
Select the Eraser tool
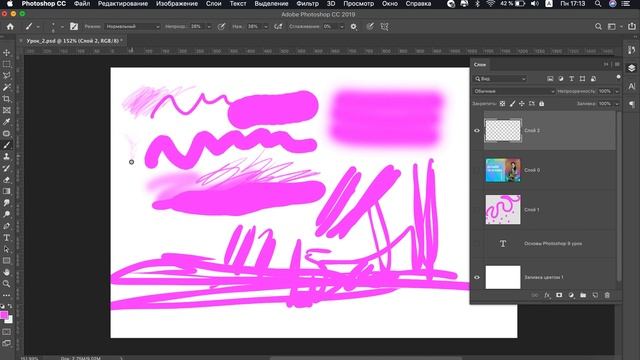point(7,180)
